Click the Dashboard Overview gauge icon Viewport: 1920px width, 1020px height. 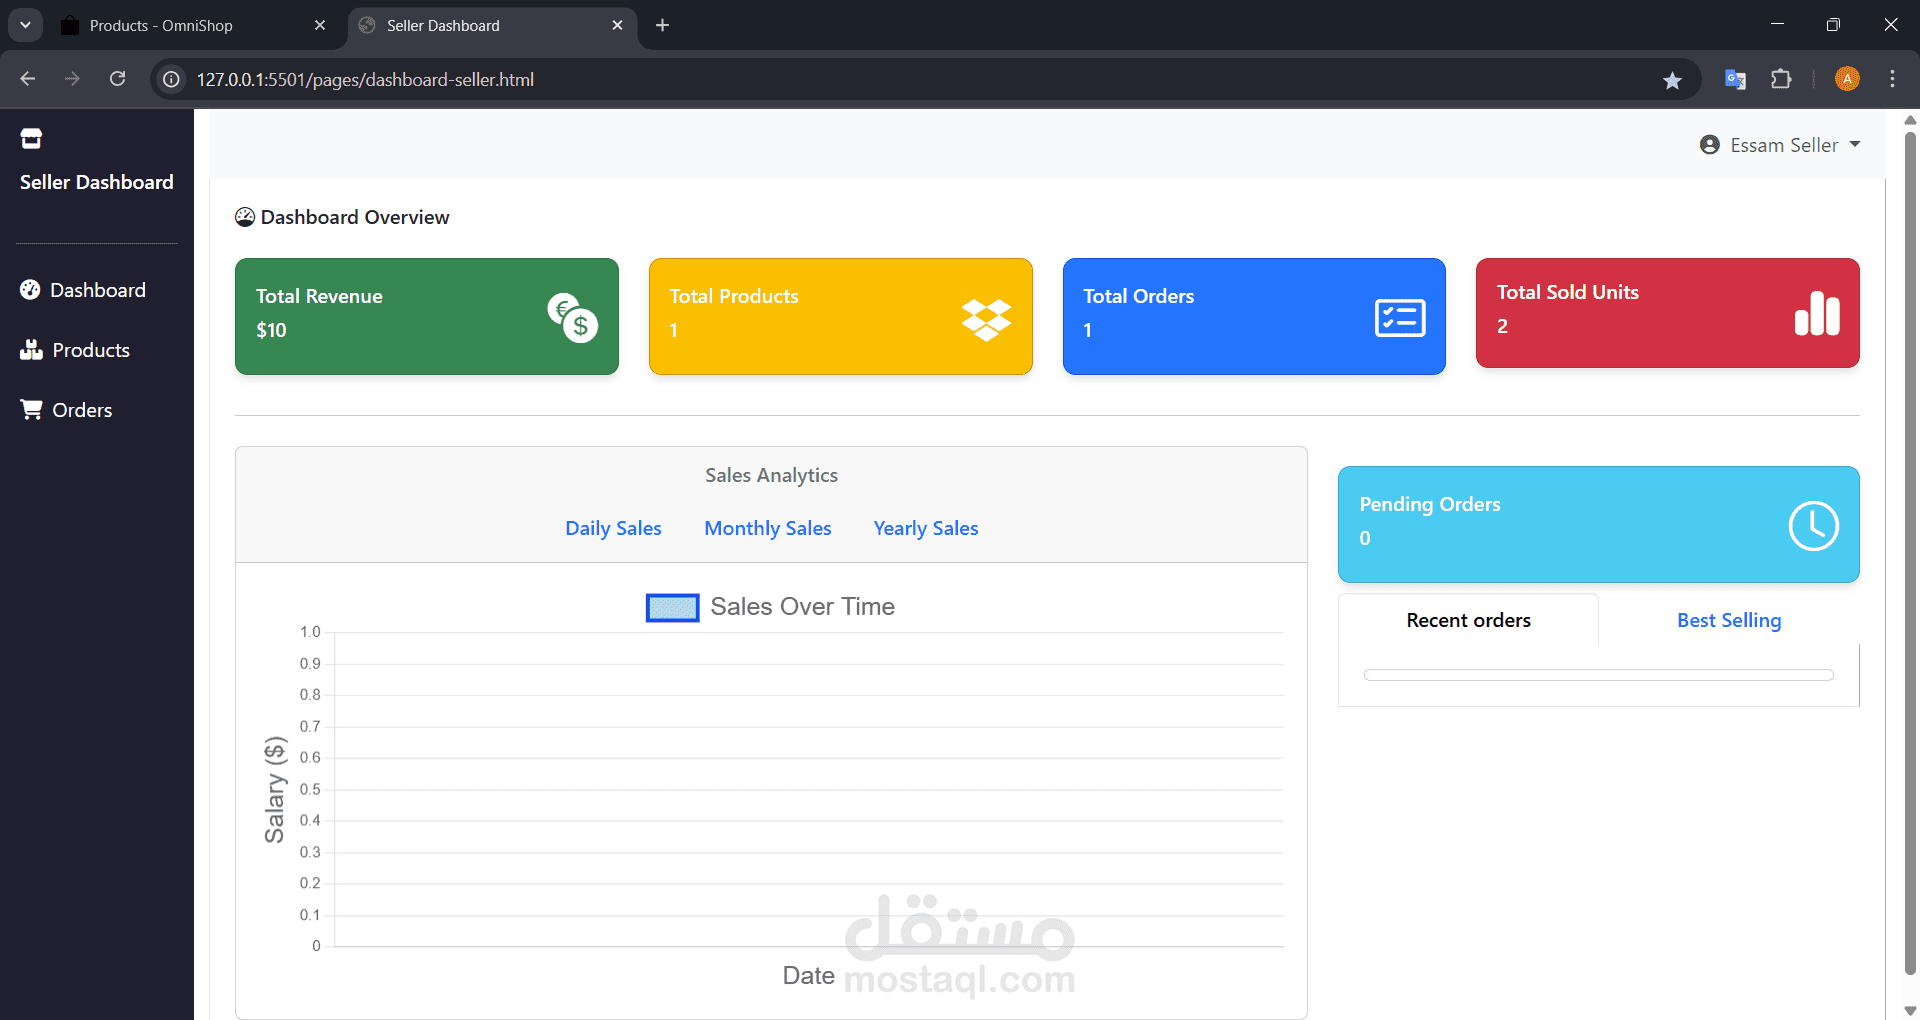click(x=245, y=217)
